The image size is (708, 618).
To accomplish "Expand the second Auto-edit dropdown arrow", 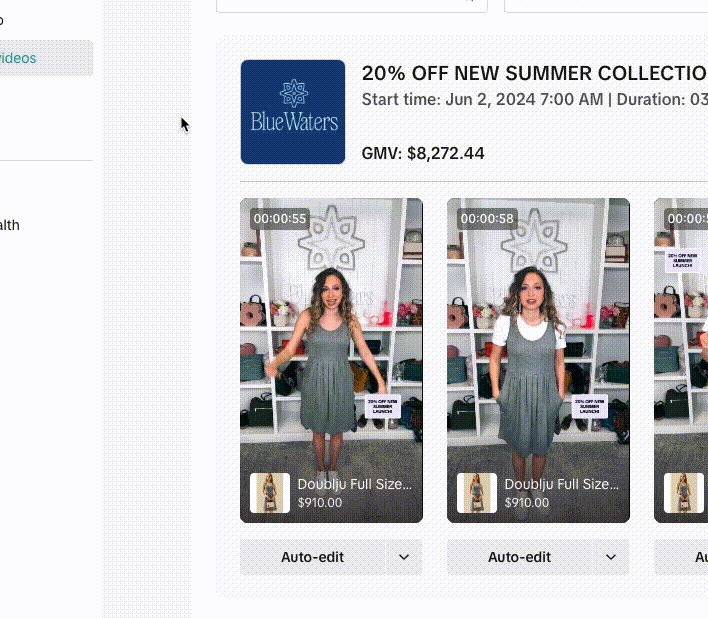I will coord(611,558).
